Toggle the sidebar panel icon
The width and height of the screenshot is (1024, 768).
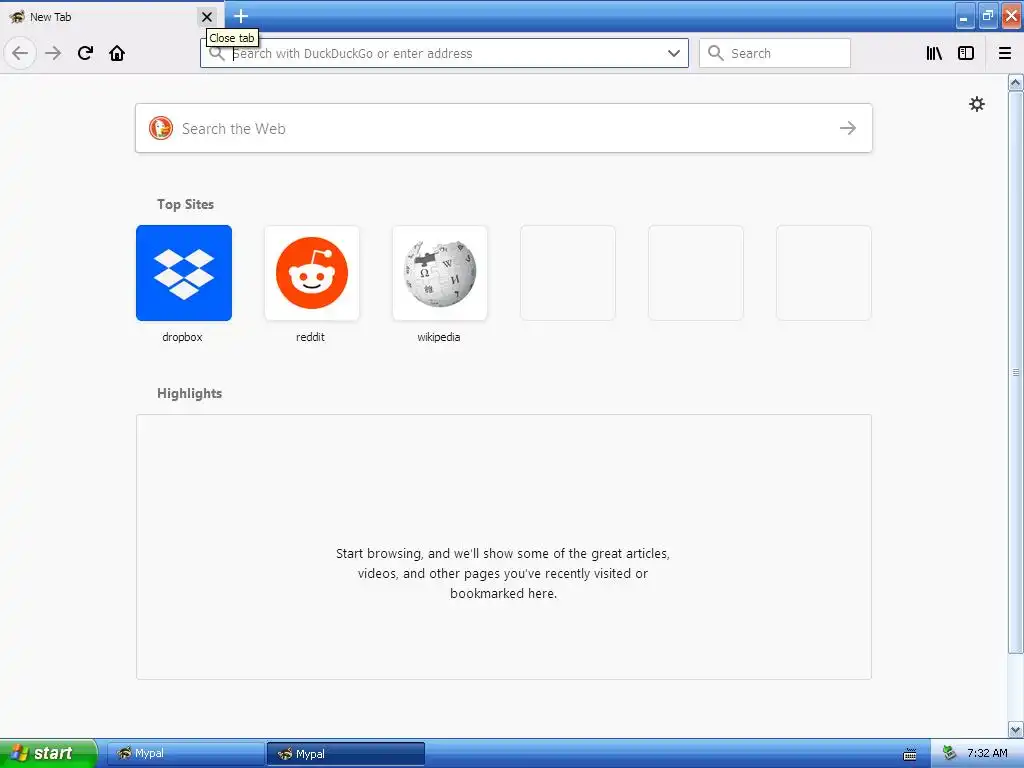(x=966, y=53)
